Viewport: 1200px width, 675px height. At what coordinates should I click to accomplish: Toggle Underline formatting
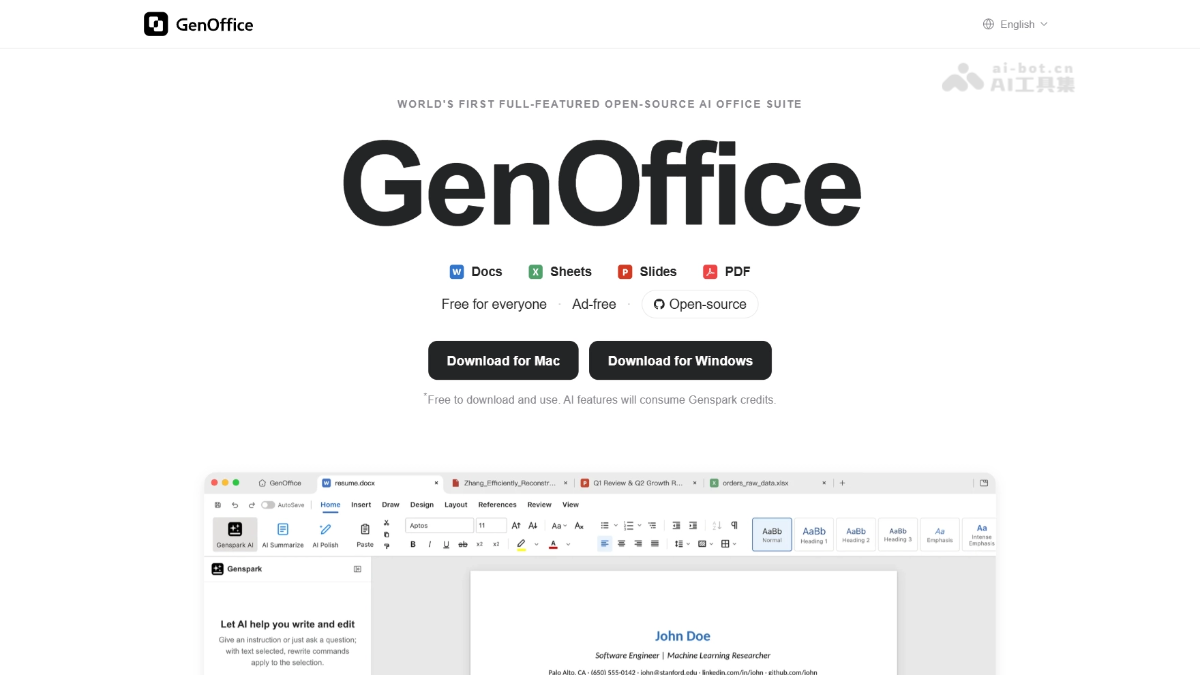446,544
